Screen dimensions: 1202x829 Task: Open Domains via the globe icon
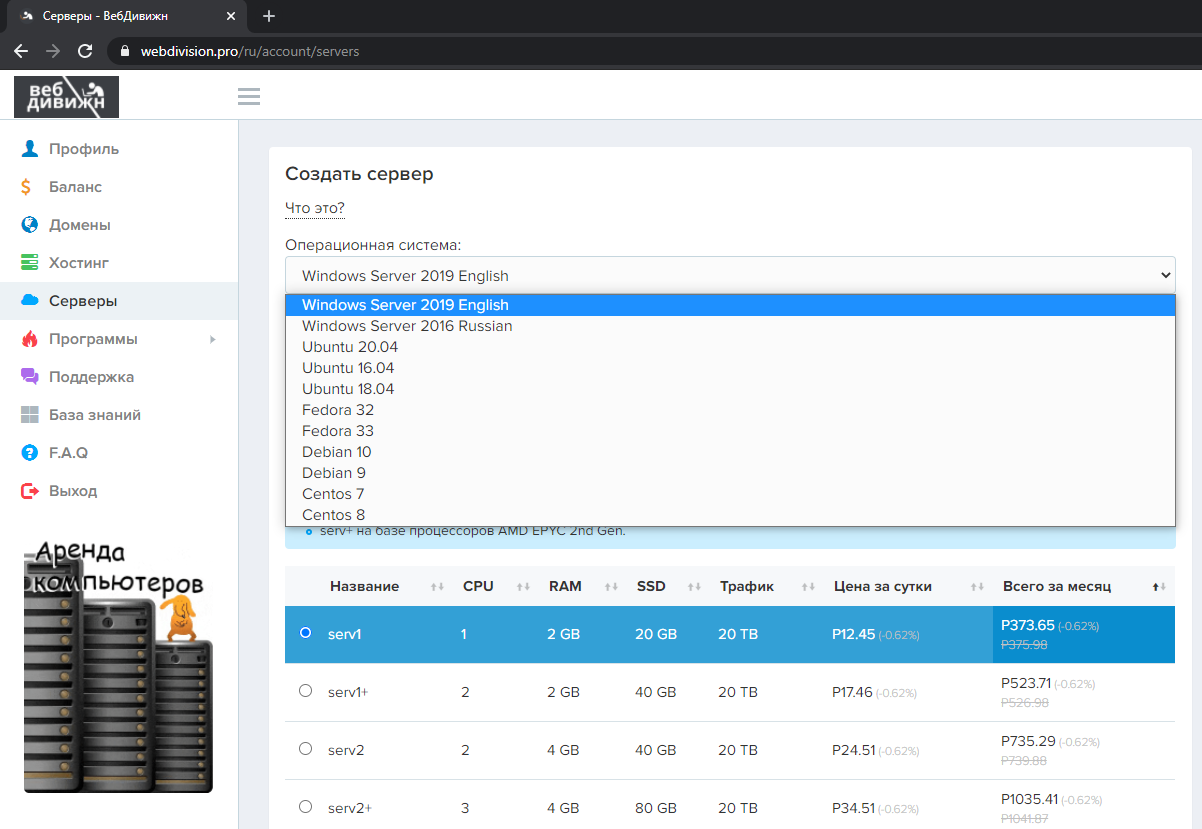point(30,225)
